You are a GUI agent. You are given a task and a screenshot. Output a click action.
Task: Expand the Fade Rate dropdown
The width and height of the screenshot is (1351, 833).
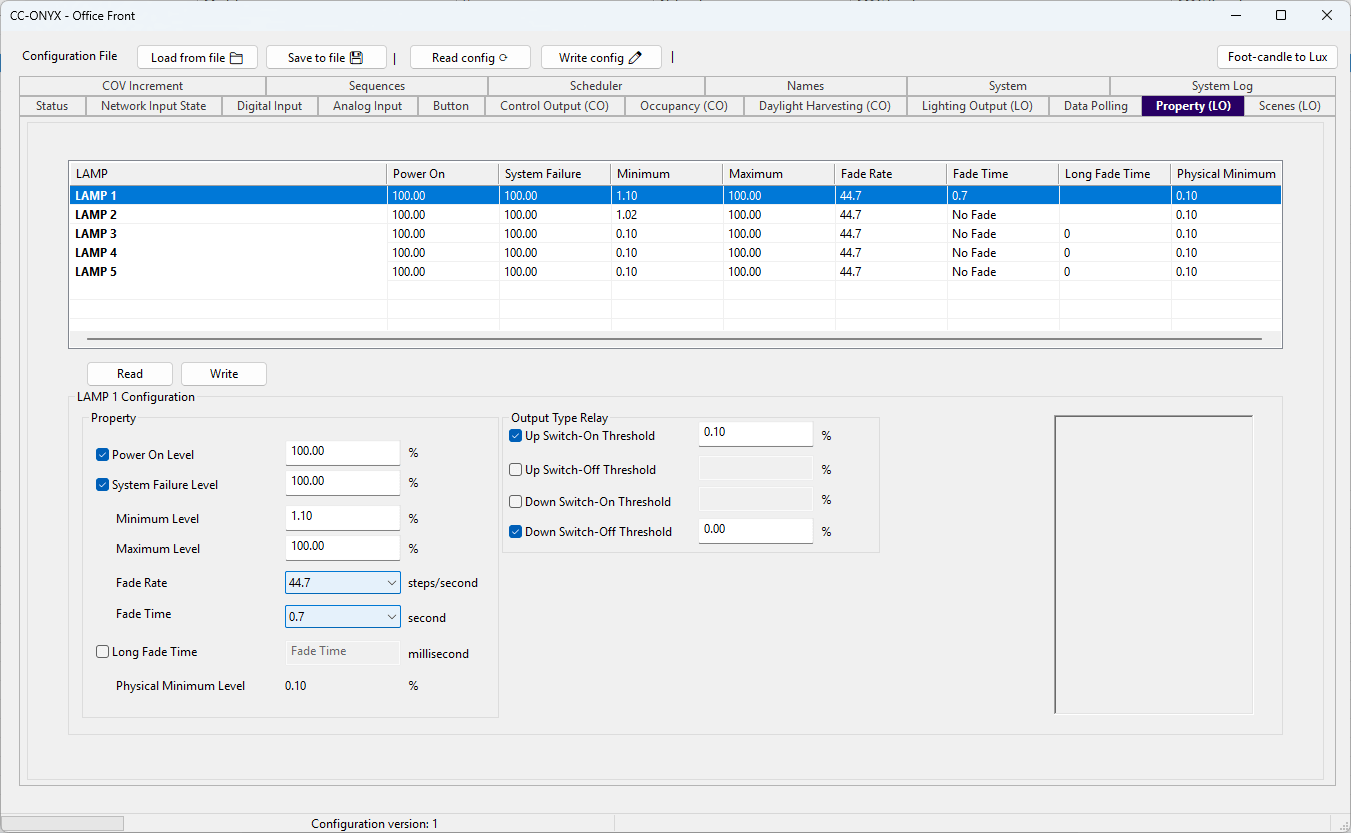coord(343,582)
